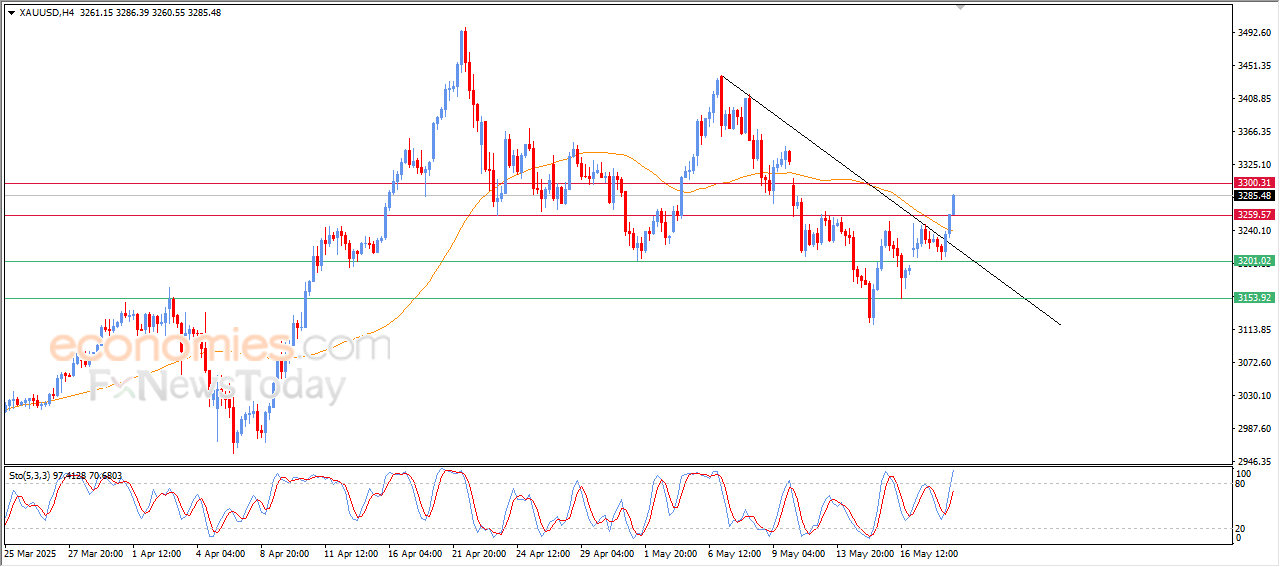1280x567 pixels.
Task: Click the 3492.60 price axis value
Action: click(1257, 33)
